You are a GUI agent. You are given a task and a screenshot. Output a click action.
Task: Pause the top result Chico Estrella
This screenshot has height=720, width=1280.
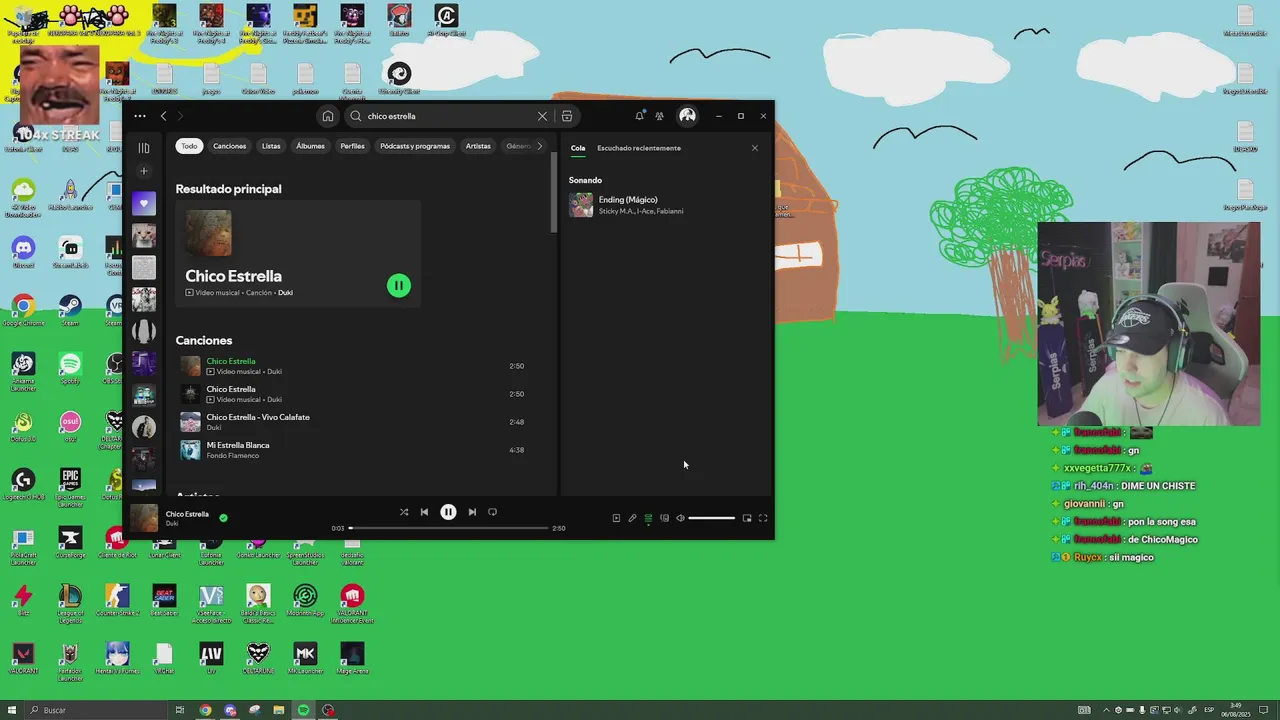(399, 286)
